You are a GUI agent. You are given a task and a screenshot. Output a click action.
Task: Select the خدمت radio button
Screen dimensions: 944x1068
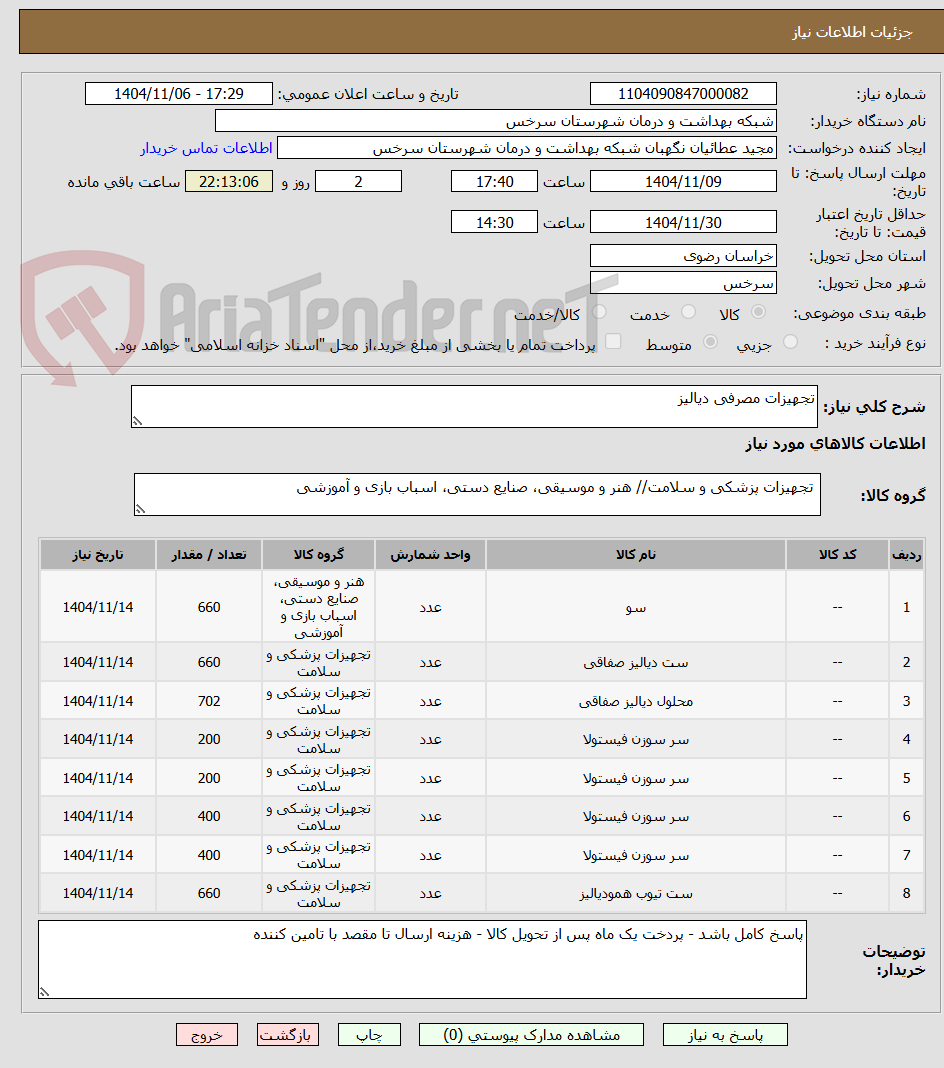689,312
